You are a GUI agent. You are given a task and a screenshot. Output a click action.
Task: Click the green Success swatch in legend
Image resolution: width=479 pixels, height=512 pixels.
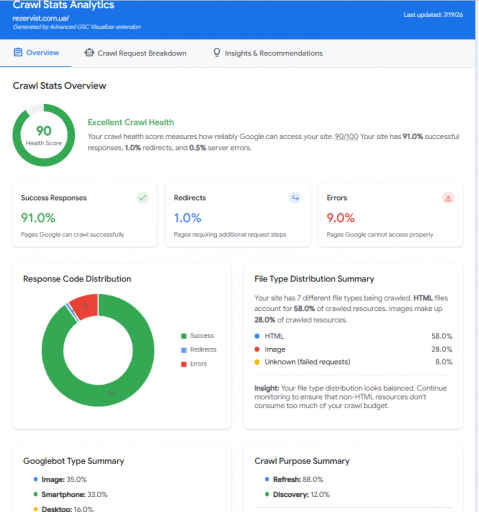coord(184,336)
